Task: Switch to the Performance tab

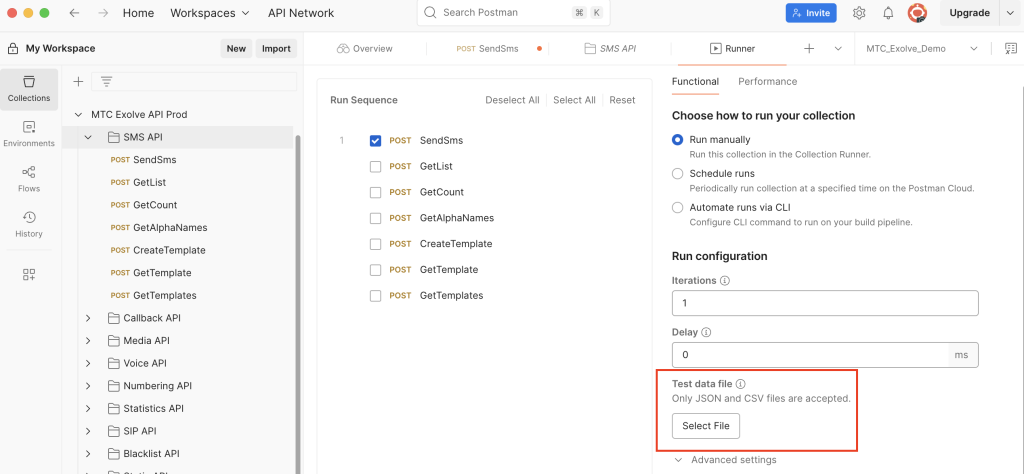Action: [x=767, y=82]
